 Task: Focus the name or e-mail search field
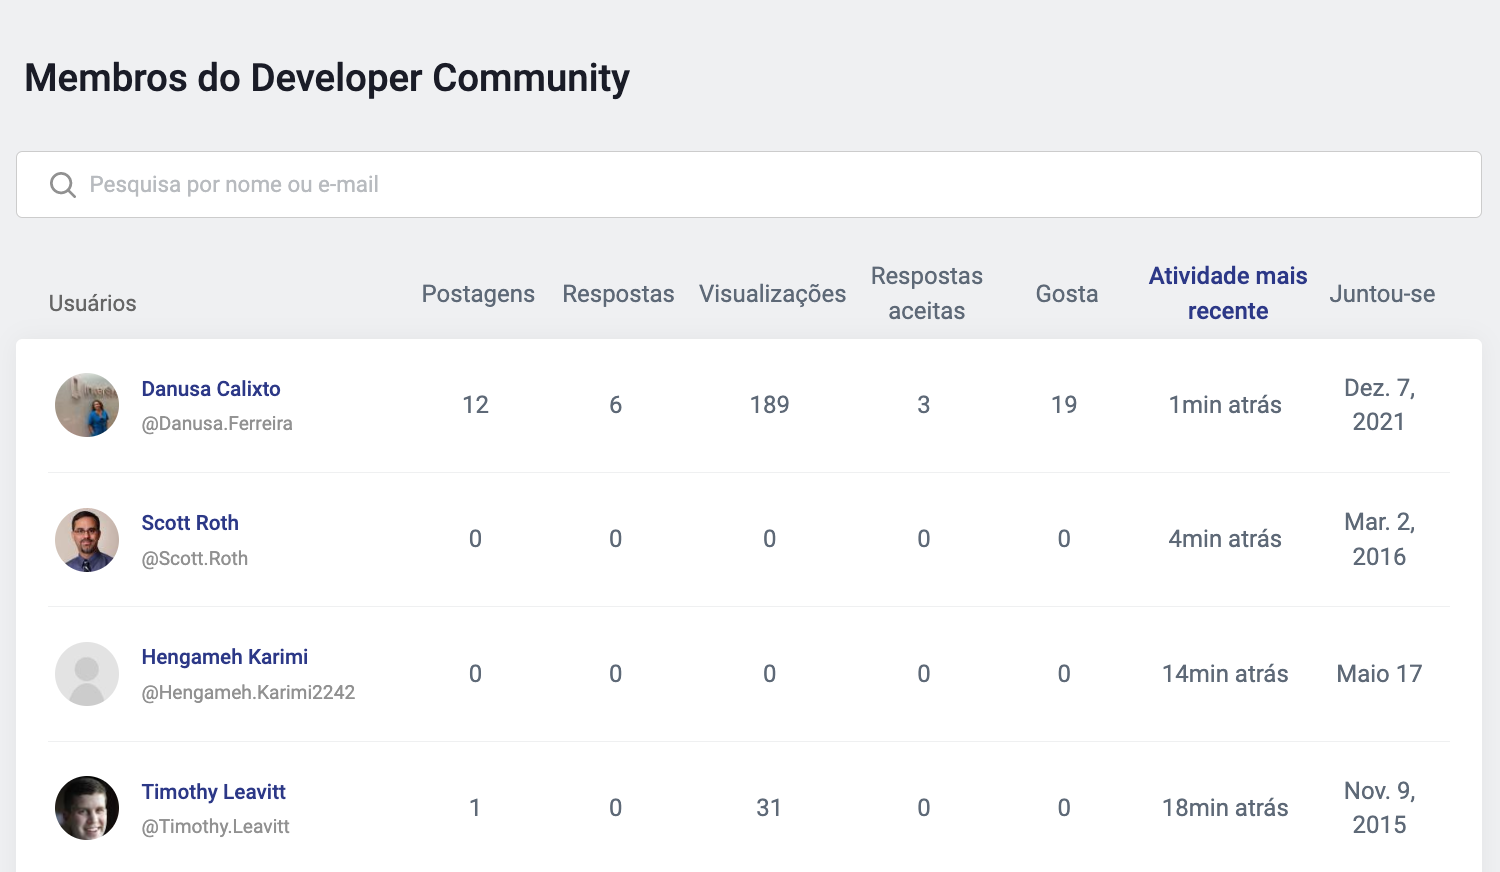760,185
